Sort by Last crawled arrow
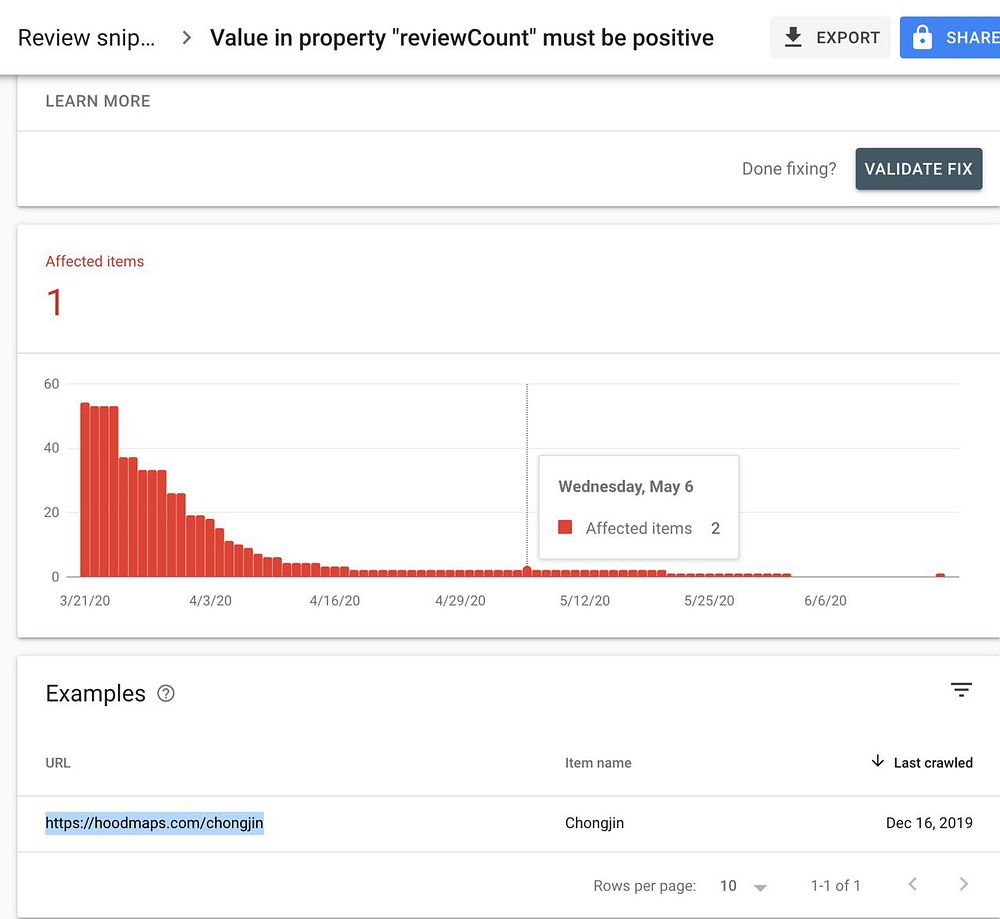Screen dimensions: 1000x919 [878, 762]
